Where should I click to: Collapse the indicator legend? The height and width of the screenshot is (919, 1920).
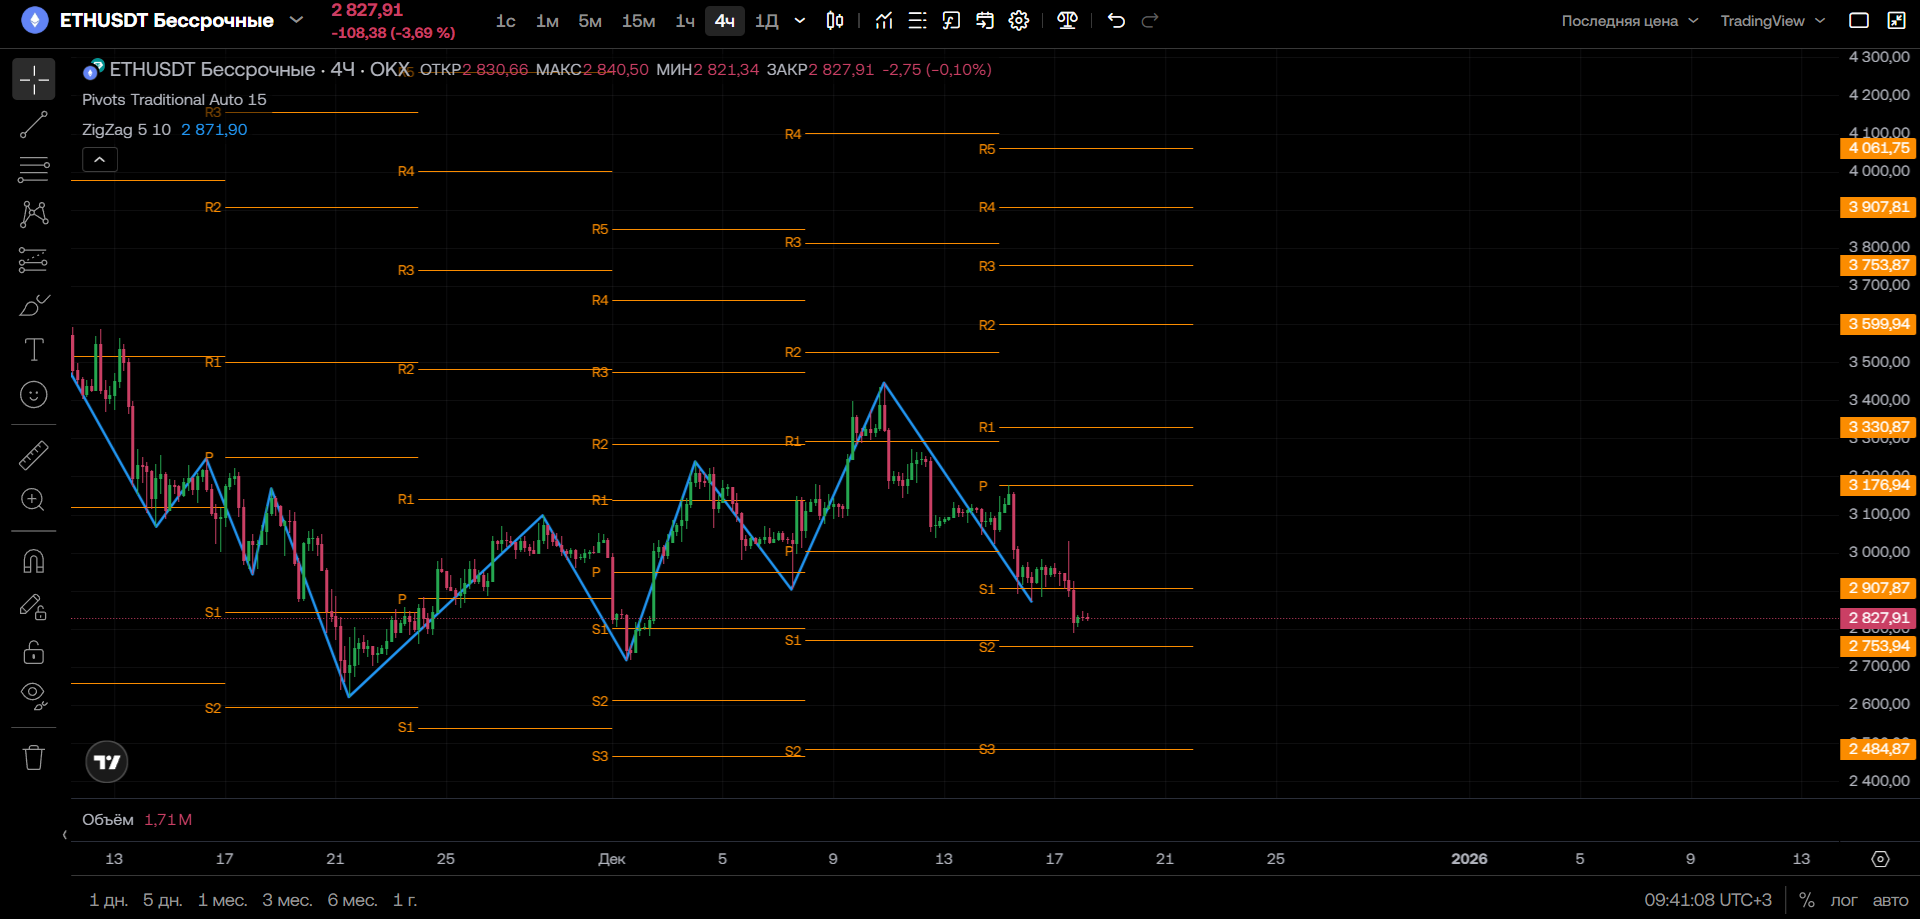tap(100, 160)
